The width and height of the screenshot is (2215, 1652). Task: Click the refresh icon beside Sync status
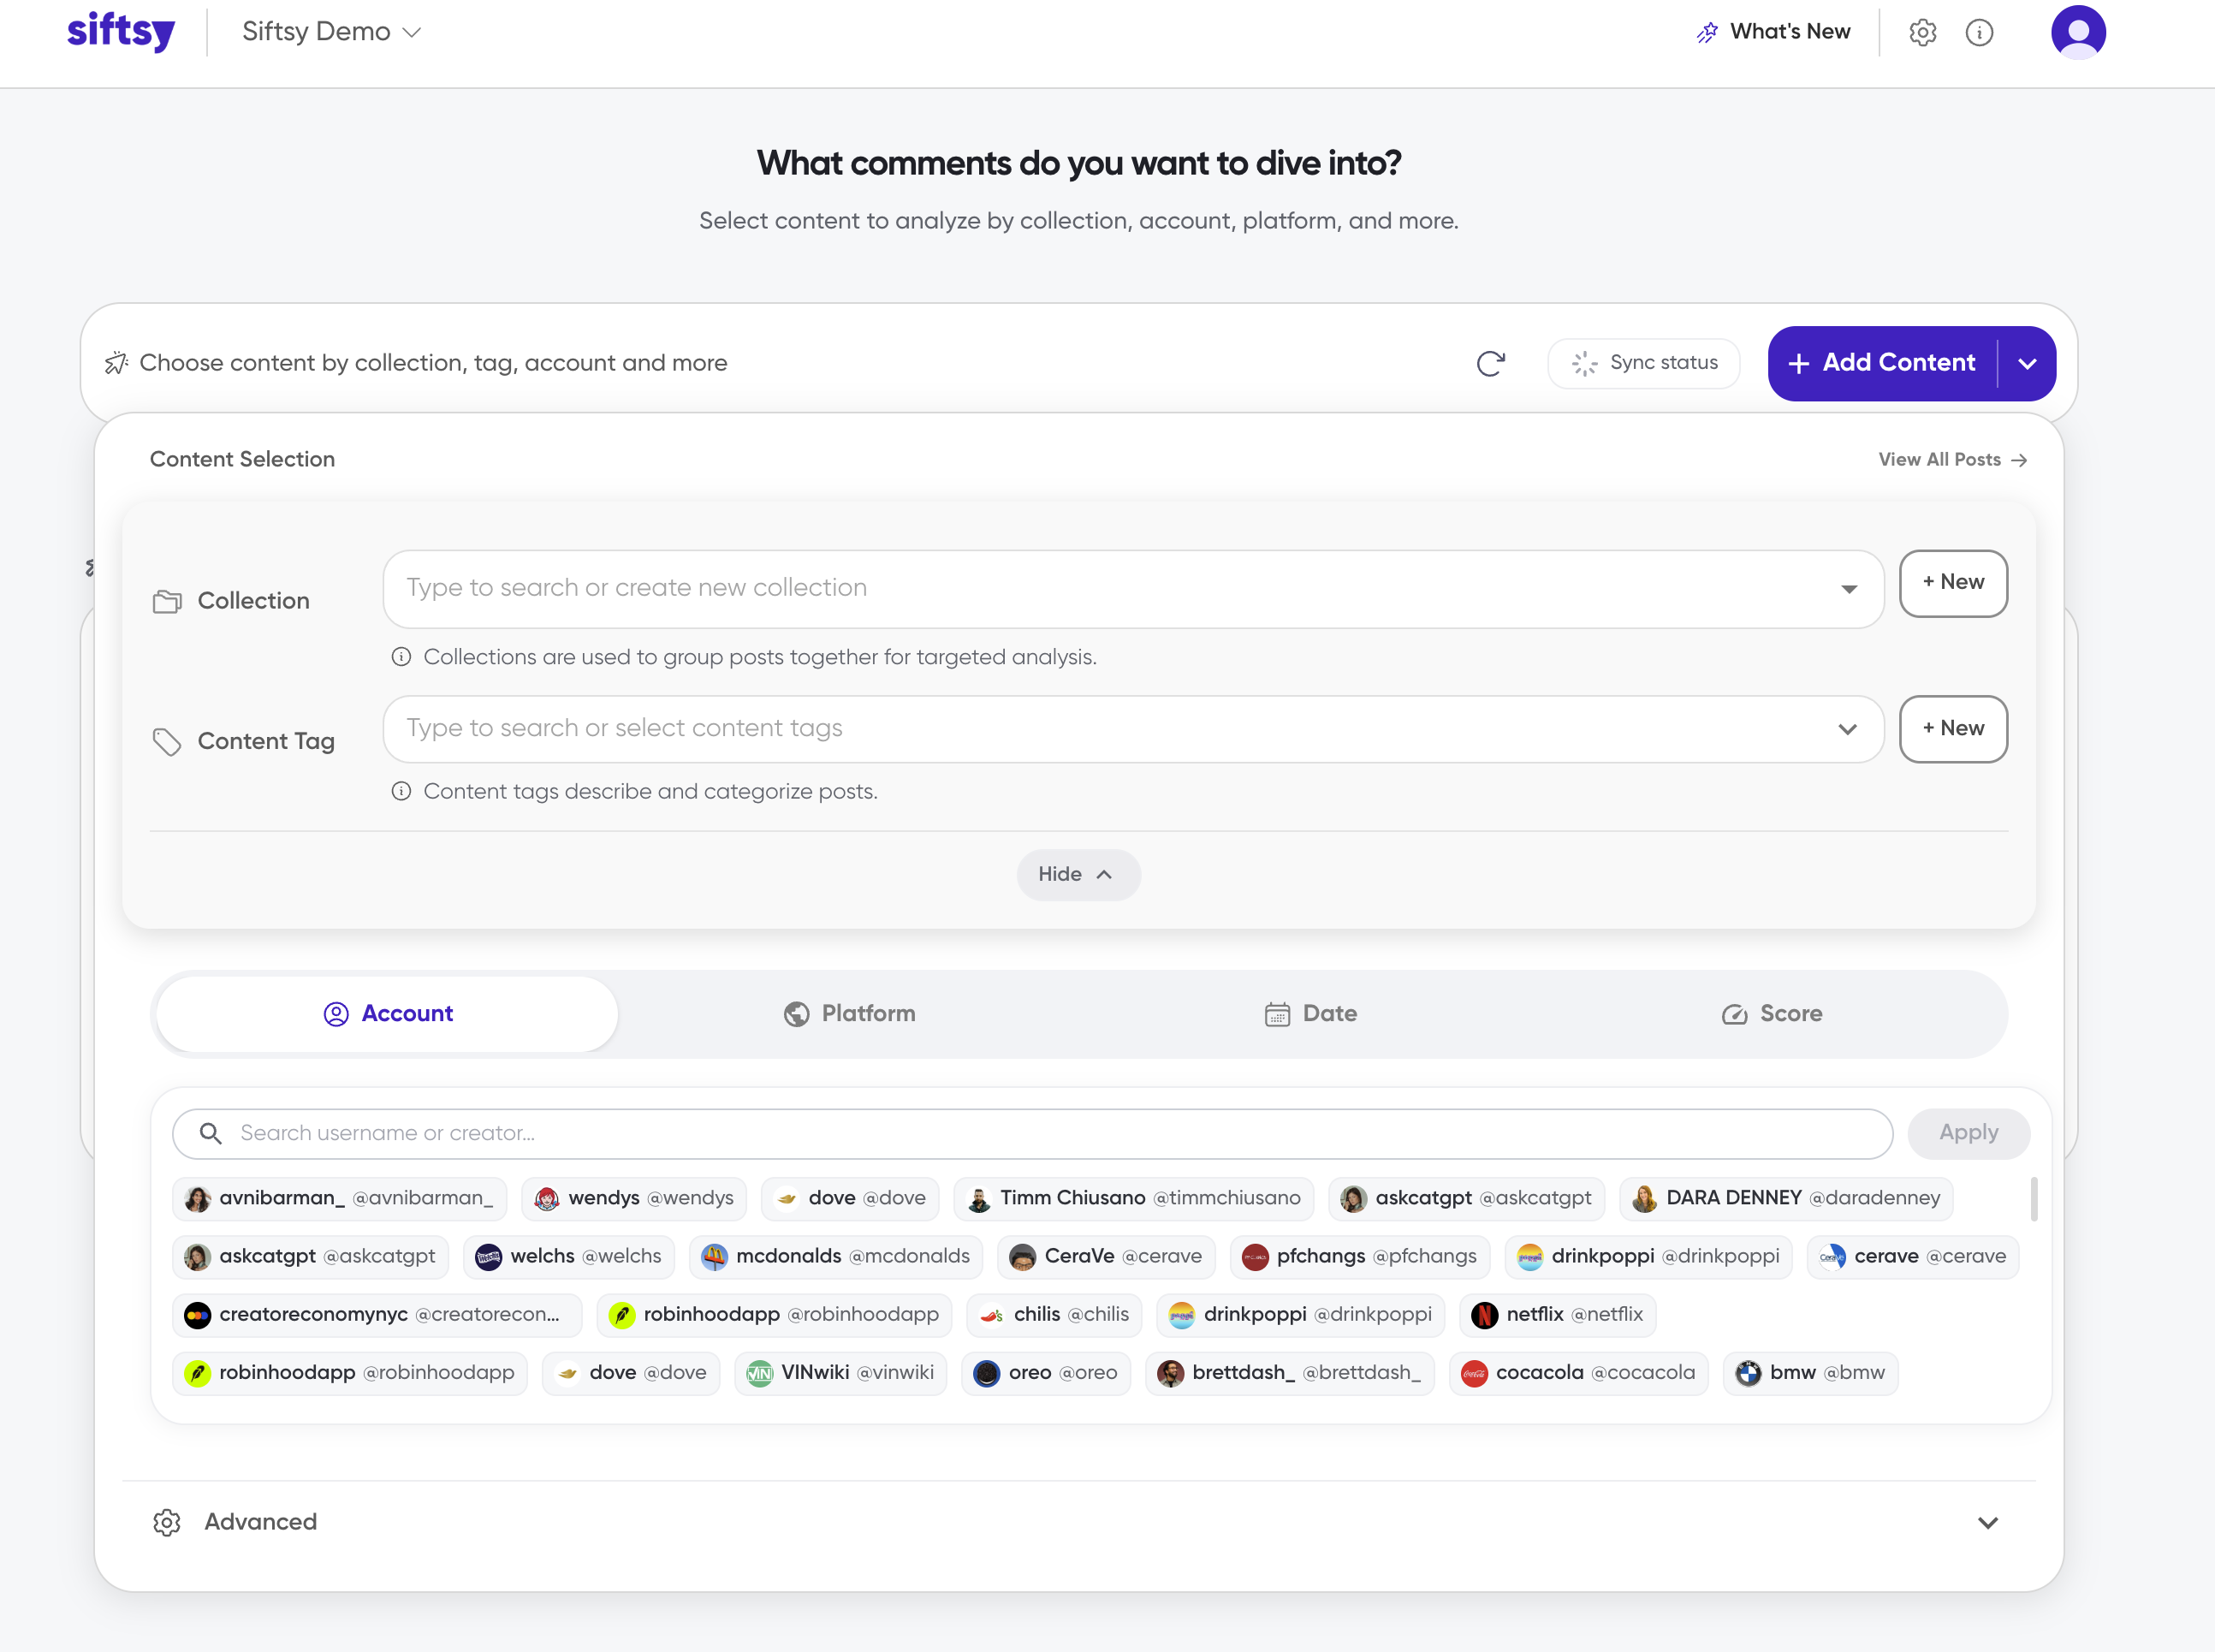(1490, 363)
